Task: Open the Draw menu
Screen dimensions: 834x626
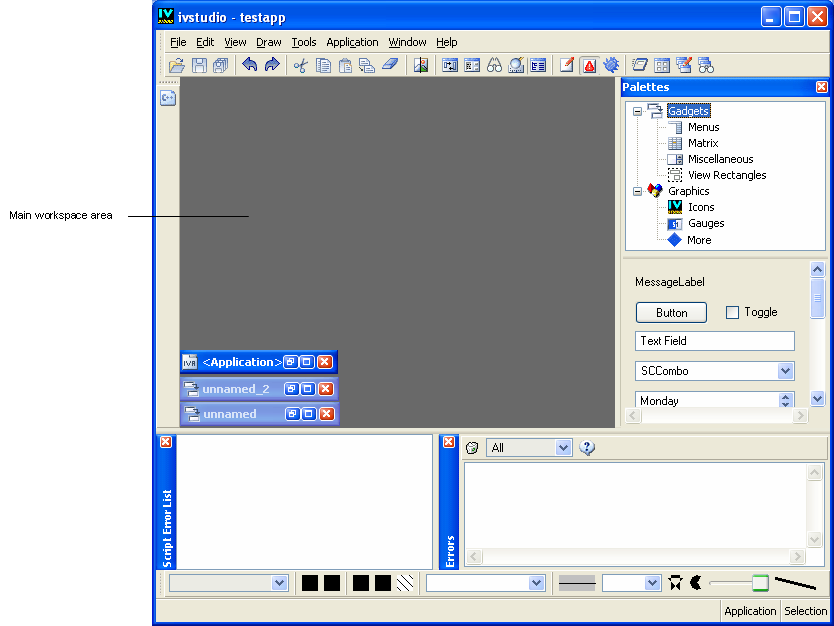Action: pos(269,42)
